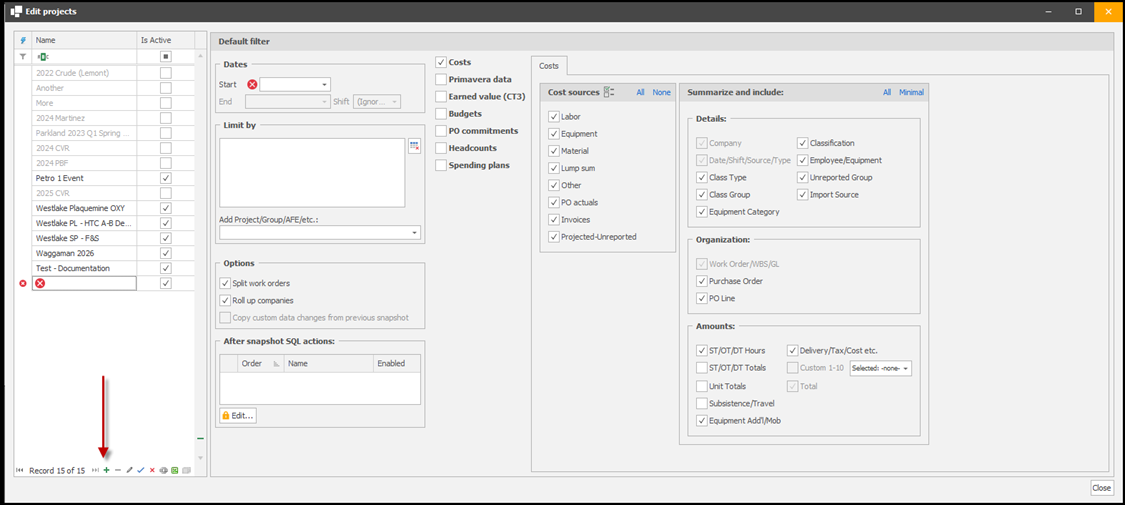Click the pencil edit record icon
The width and height of the screenshot is (1125, 505).
130,470
